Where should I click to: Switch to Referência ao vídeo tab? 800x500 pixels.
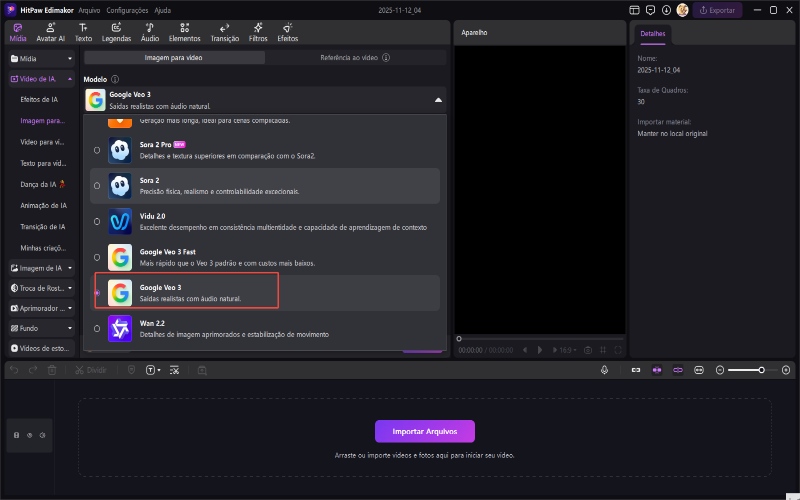click(354, 58)
